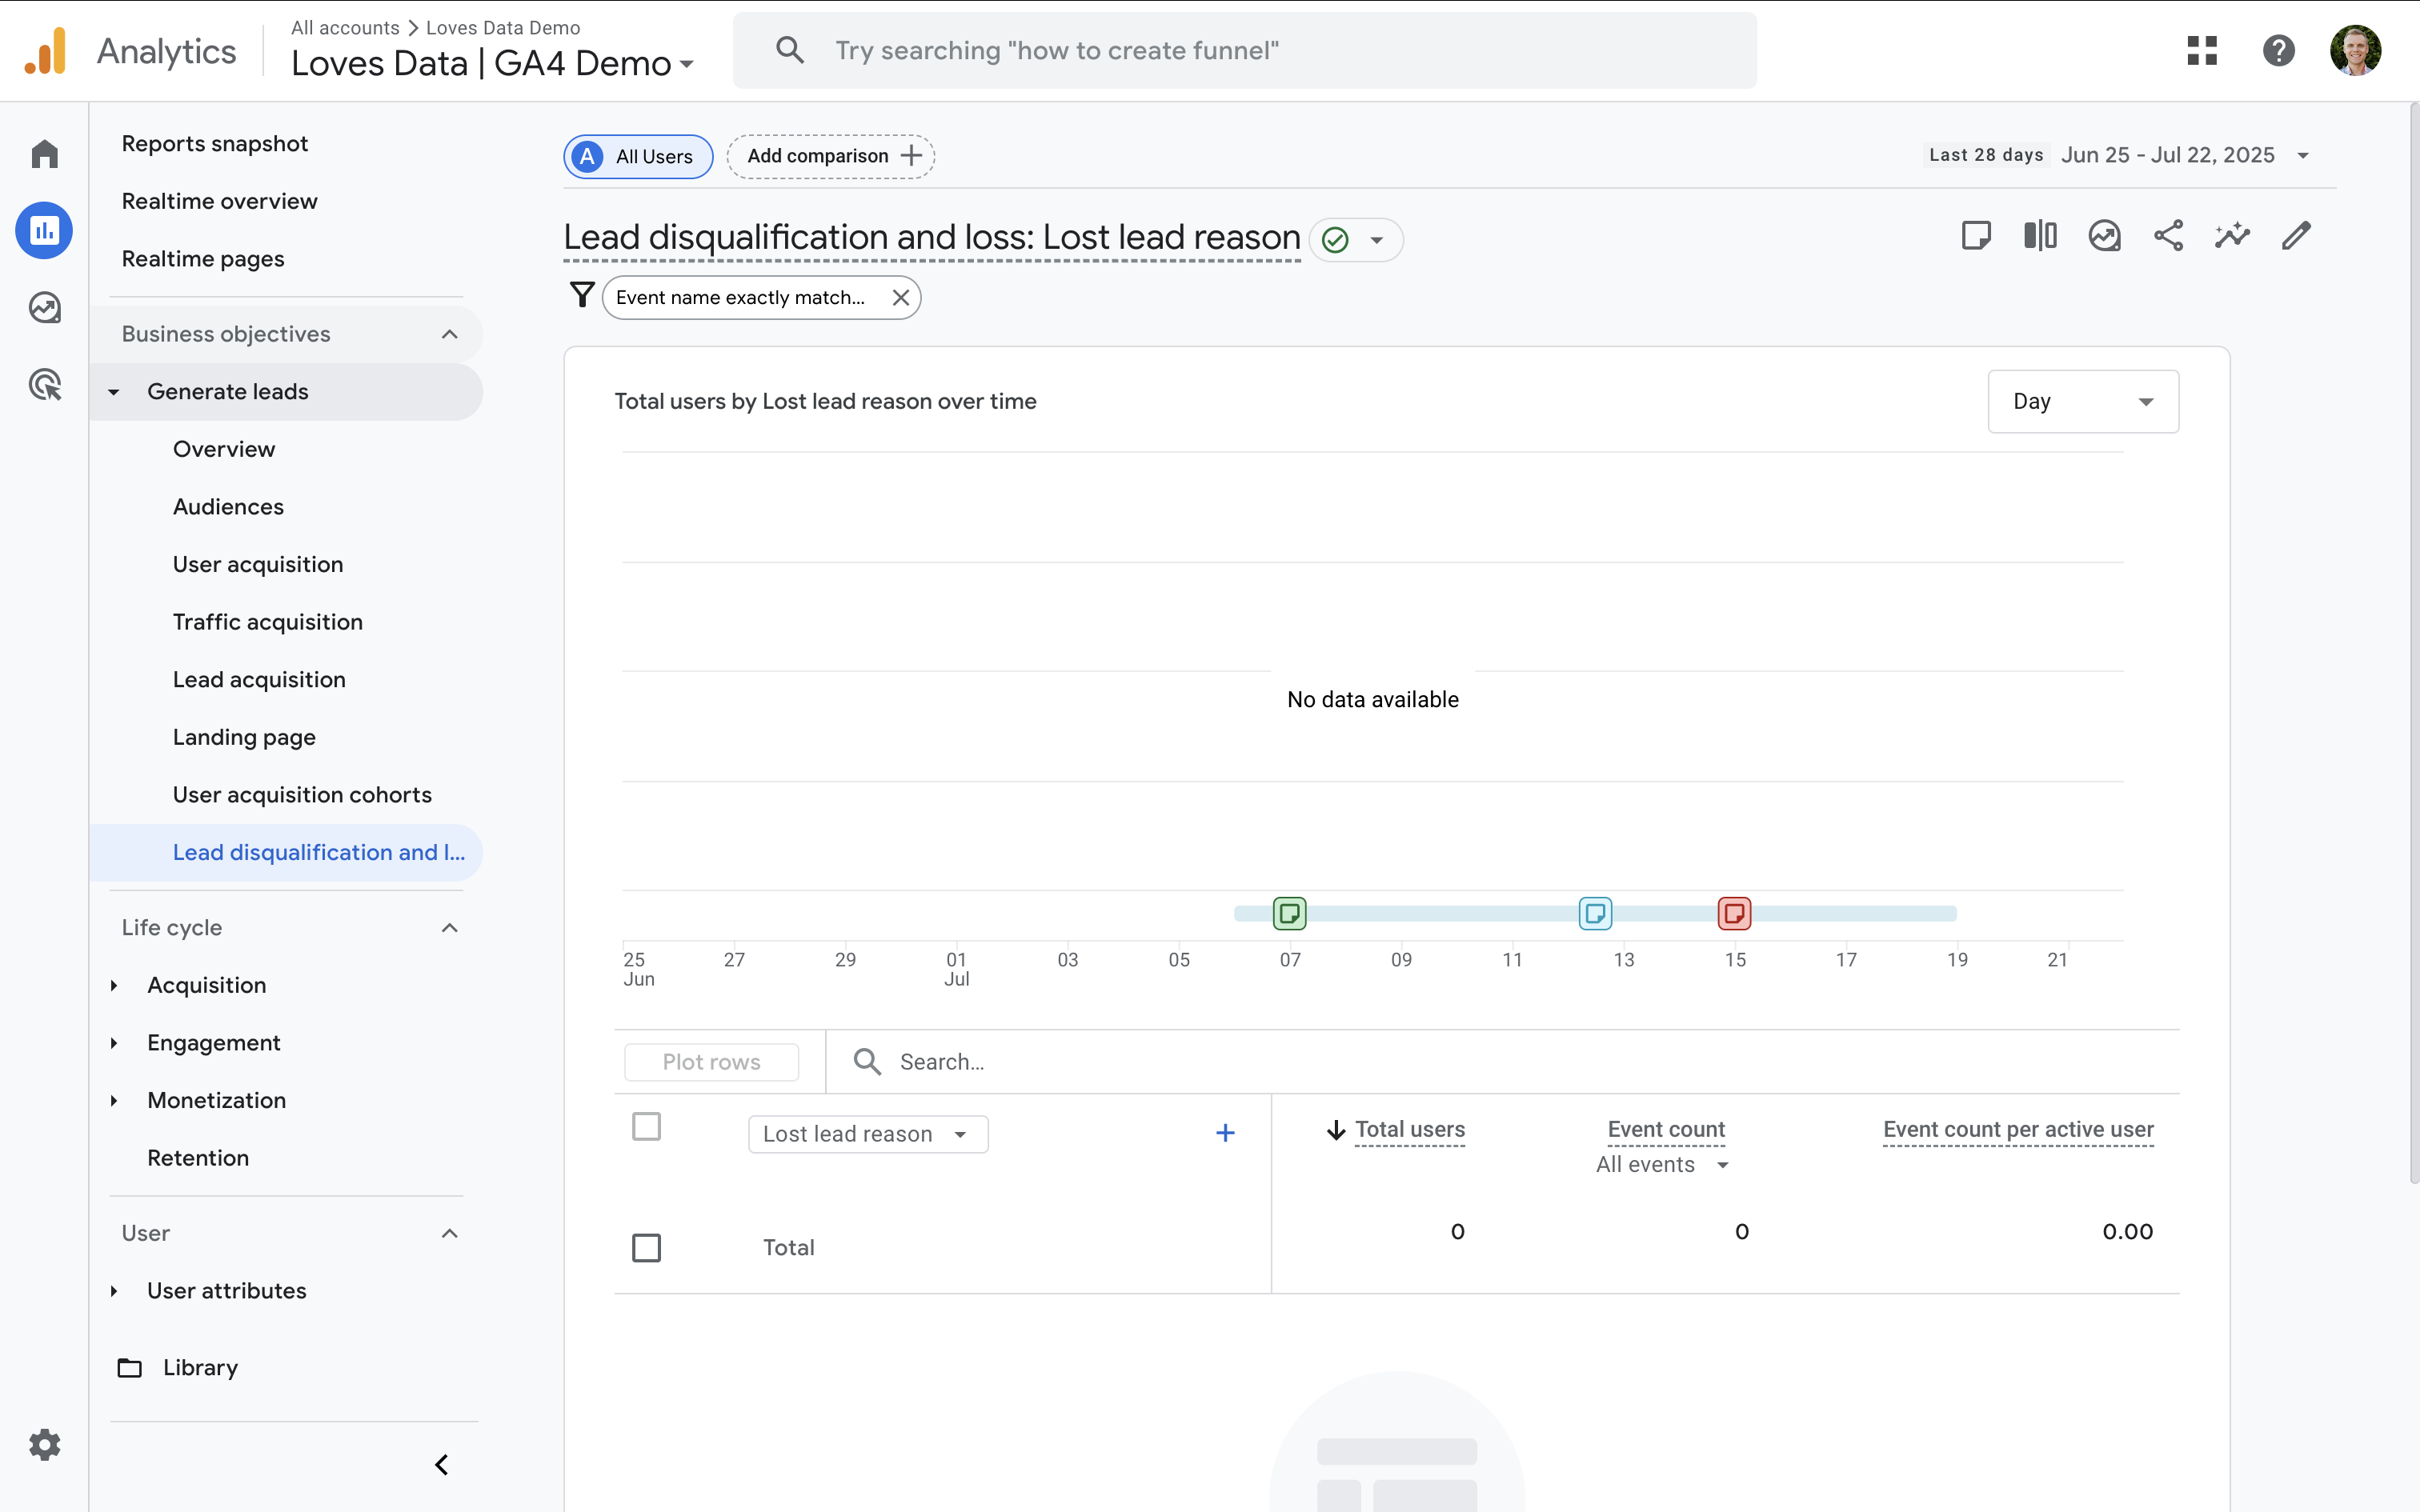
Task: Open the Day granularity dropdown
Action: click(x=2083, y=401)
